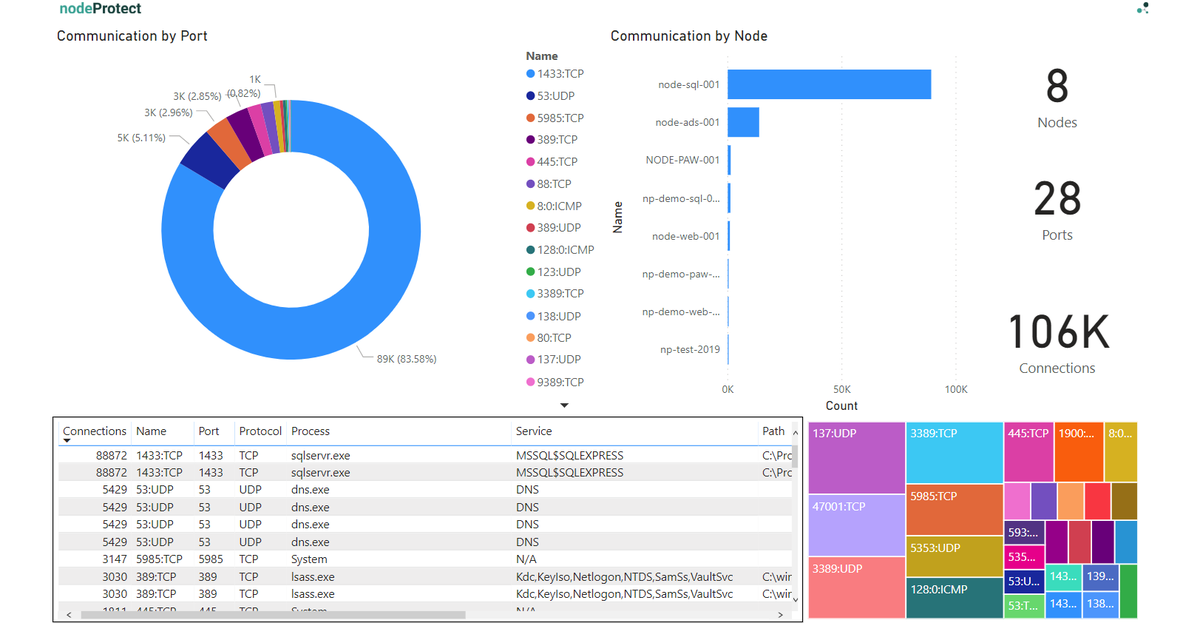
Task: Click the 106K Connections card
Action: [1057, 343]
